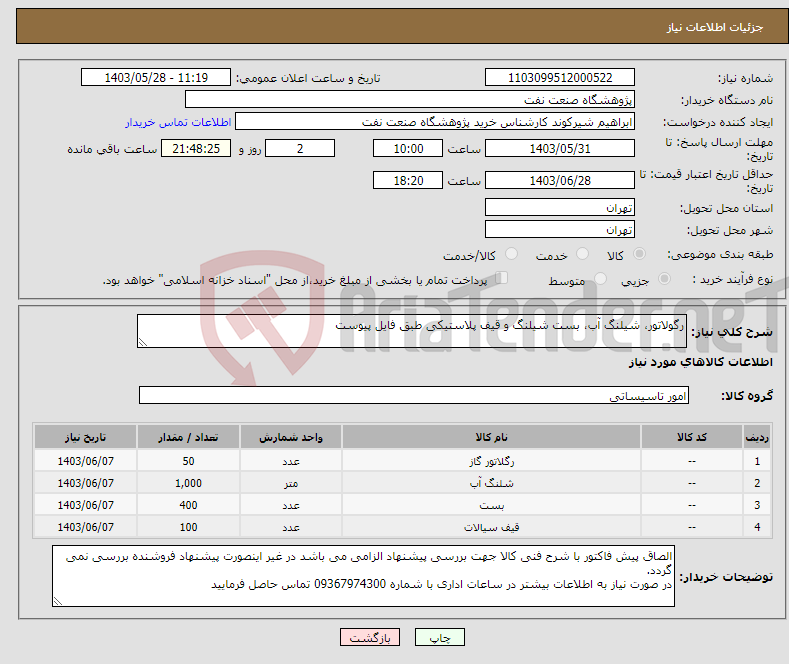Click the شلنگ آب item name
The height and width of the screenshot is (664, 789).
click(491, 483)
